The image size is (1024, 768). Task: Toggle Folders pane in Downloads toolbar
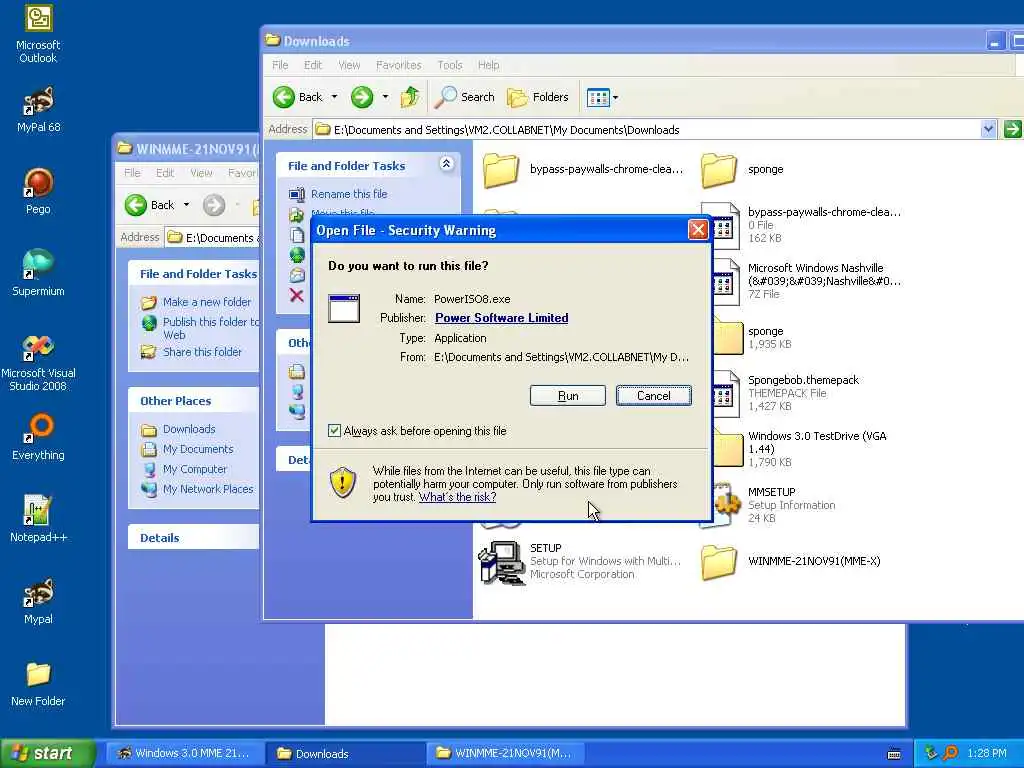pyautogui.click(x=538, y=97)
